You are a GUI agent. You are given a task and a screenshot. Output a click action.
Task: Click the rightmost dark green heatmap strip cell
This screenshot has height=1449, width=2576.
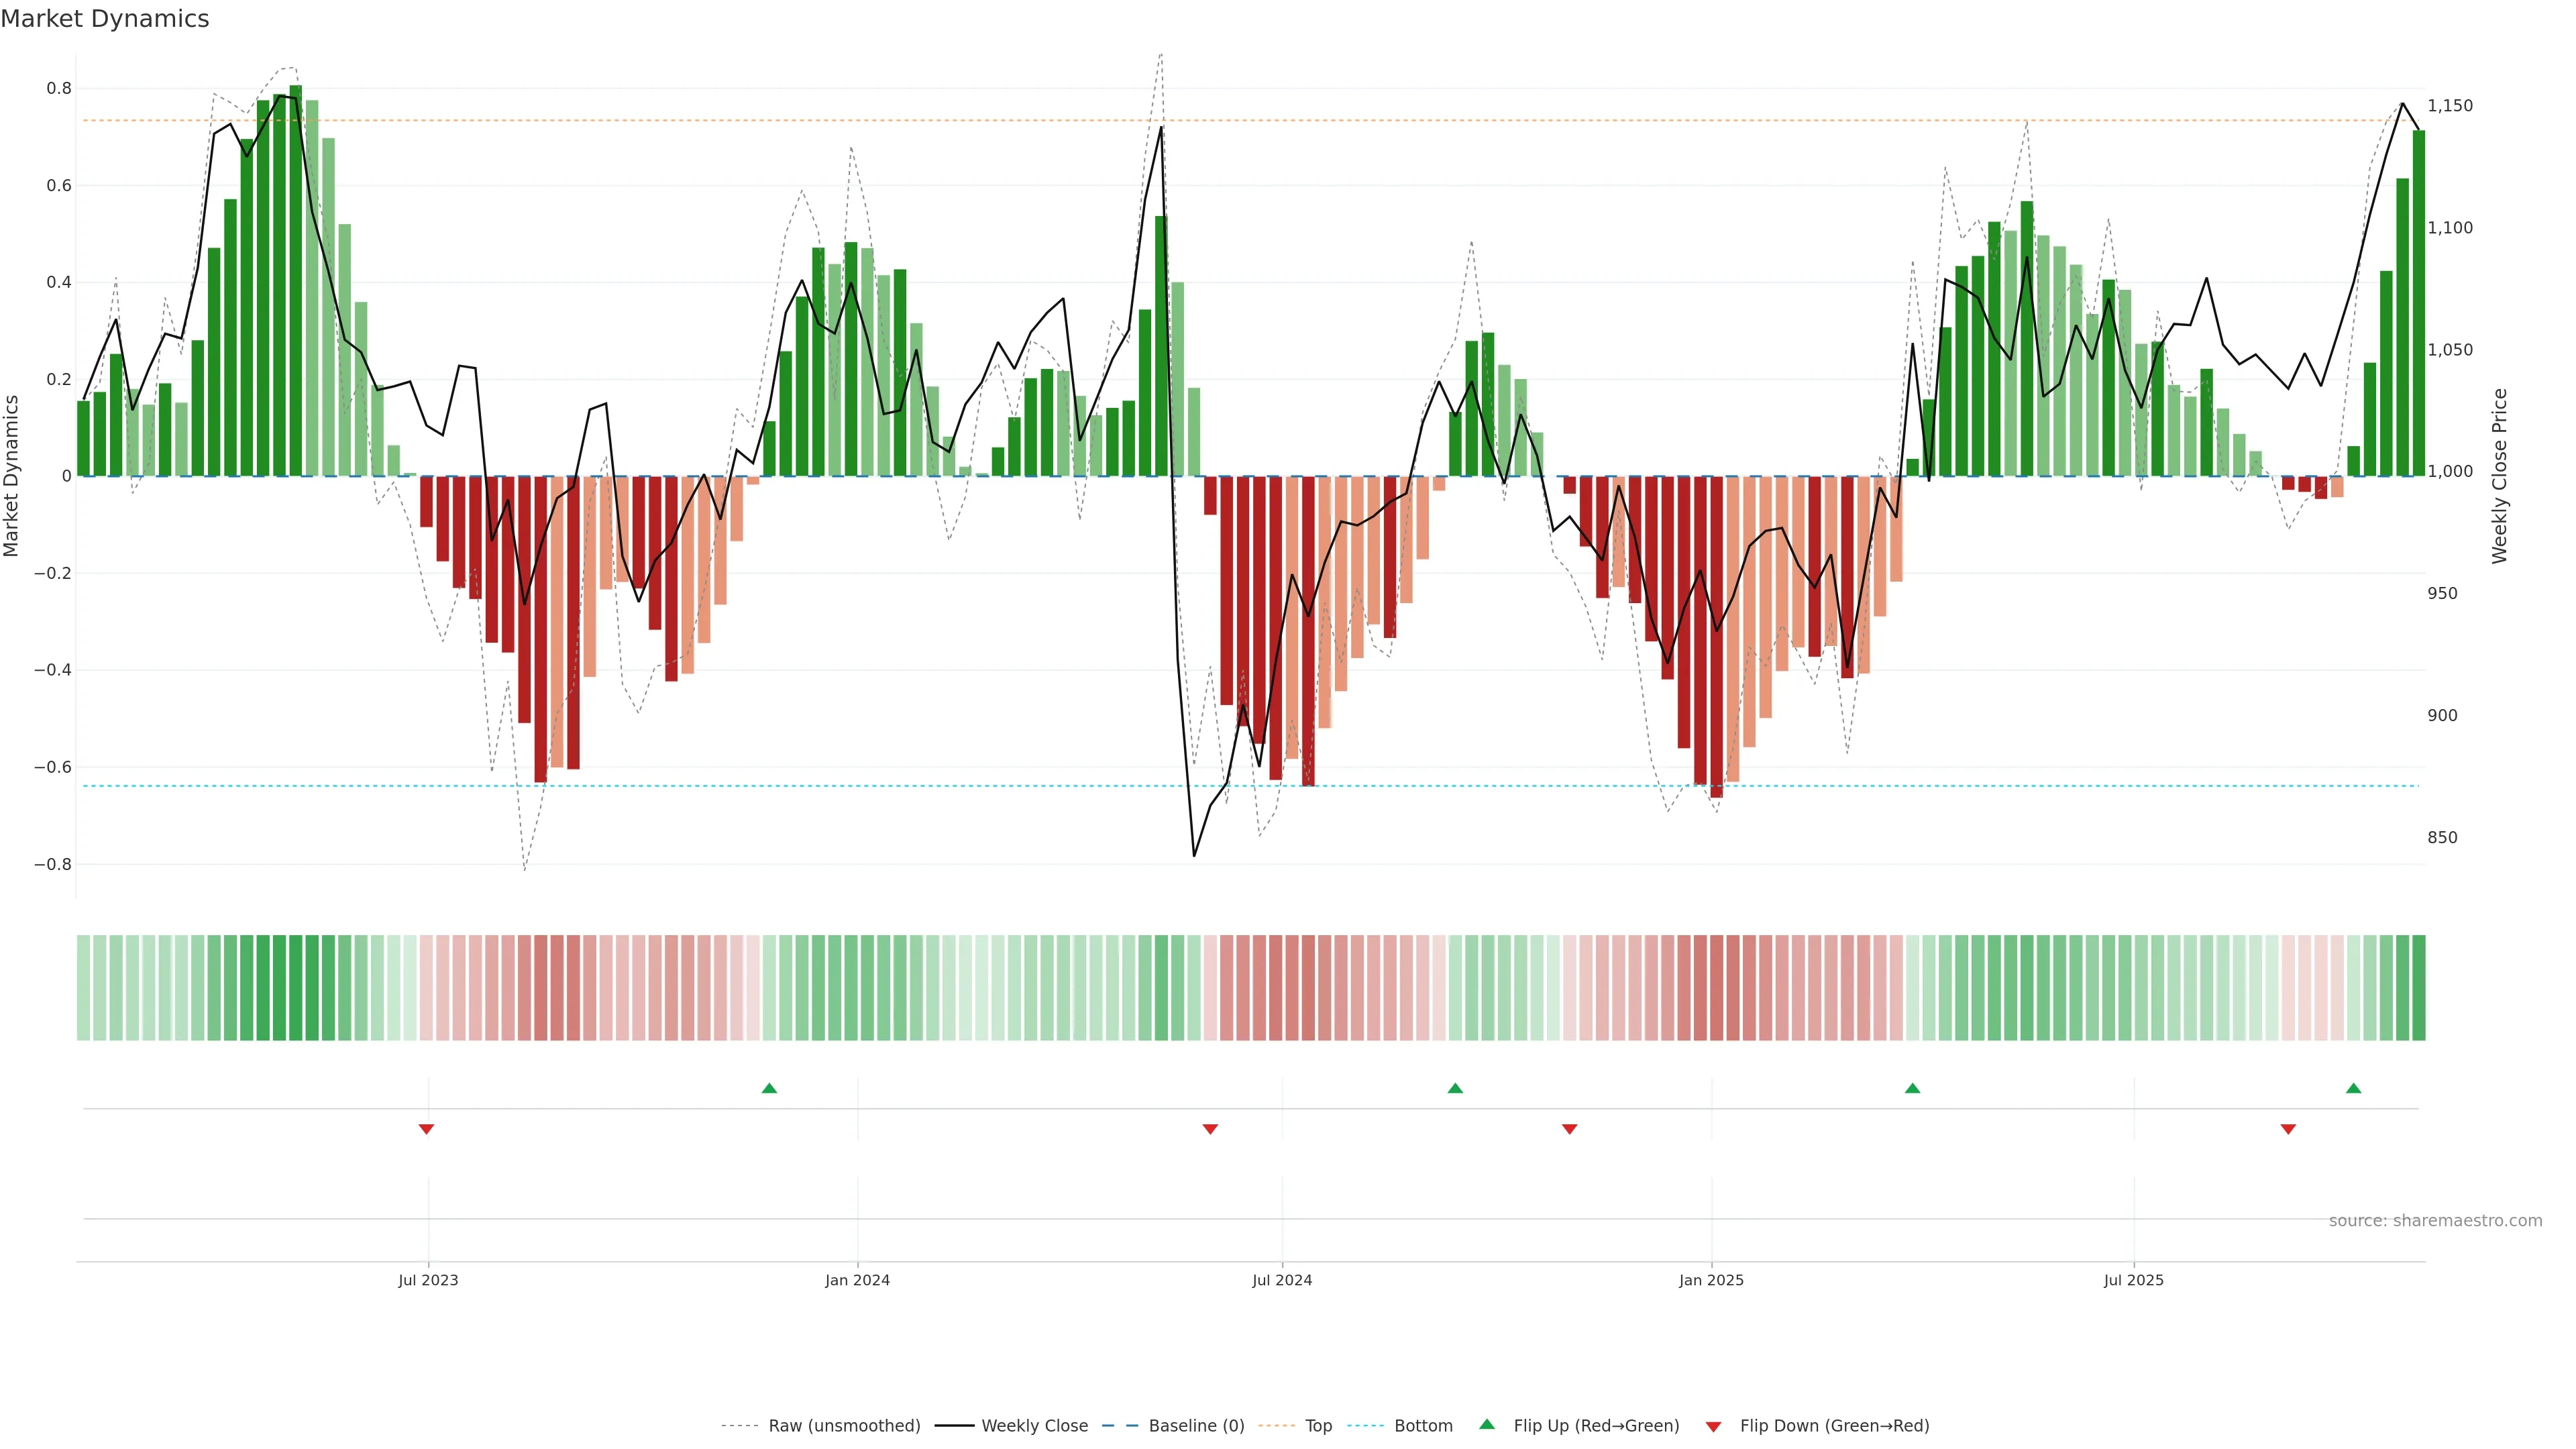tap(2418, 988)
